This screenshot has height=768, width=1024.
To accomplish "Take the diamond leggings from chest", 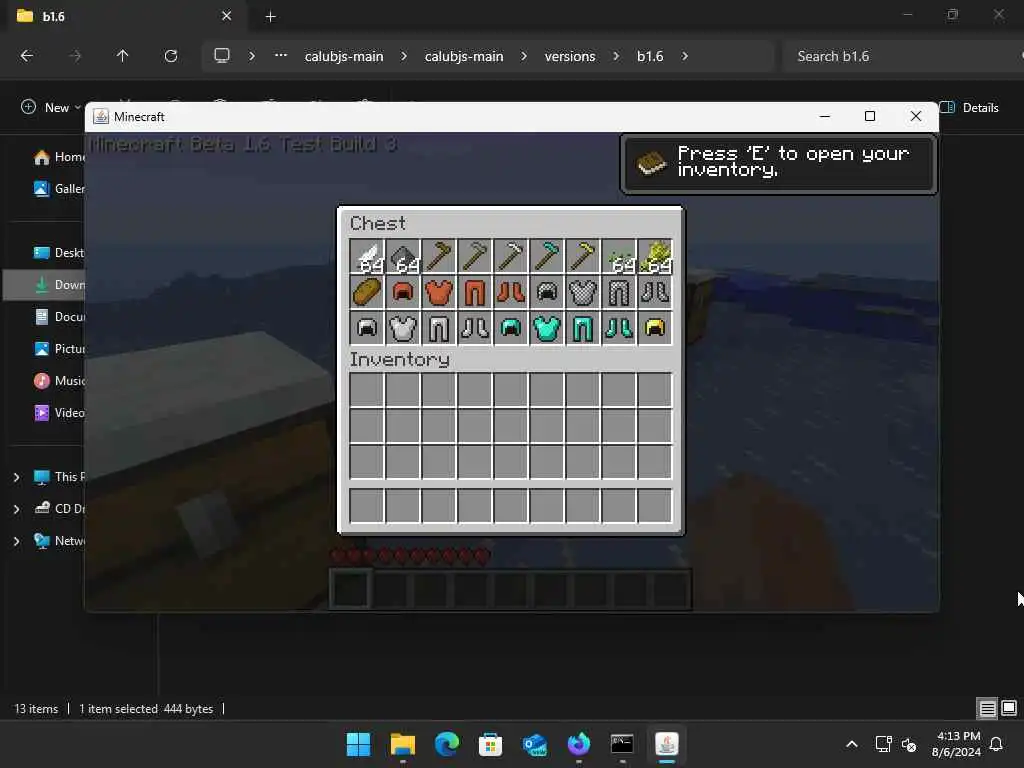I will coord(583,328).
